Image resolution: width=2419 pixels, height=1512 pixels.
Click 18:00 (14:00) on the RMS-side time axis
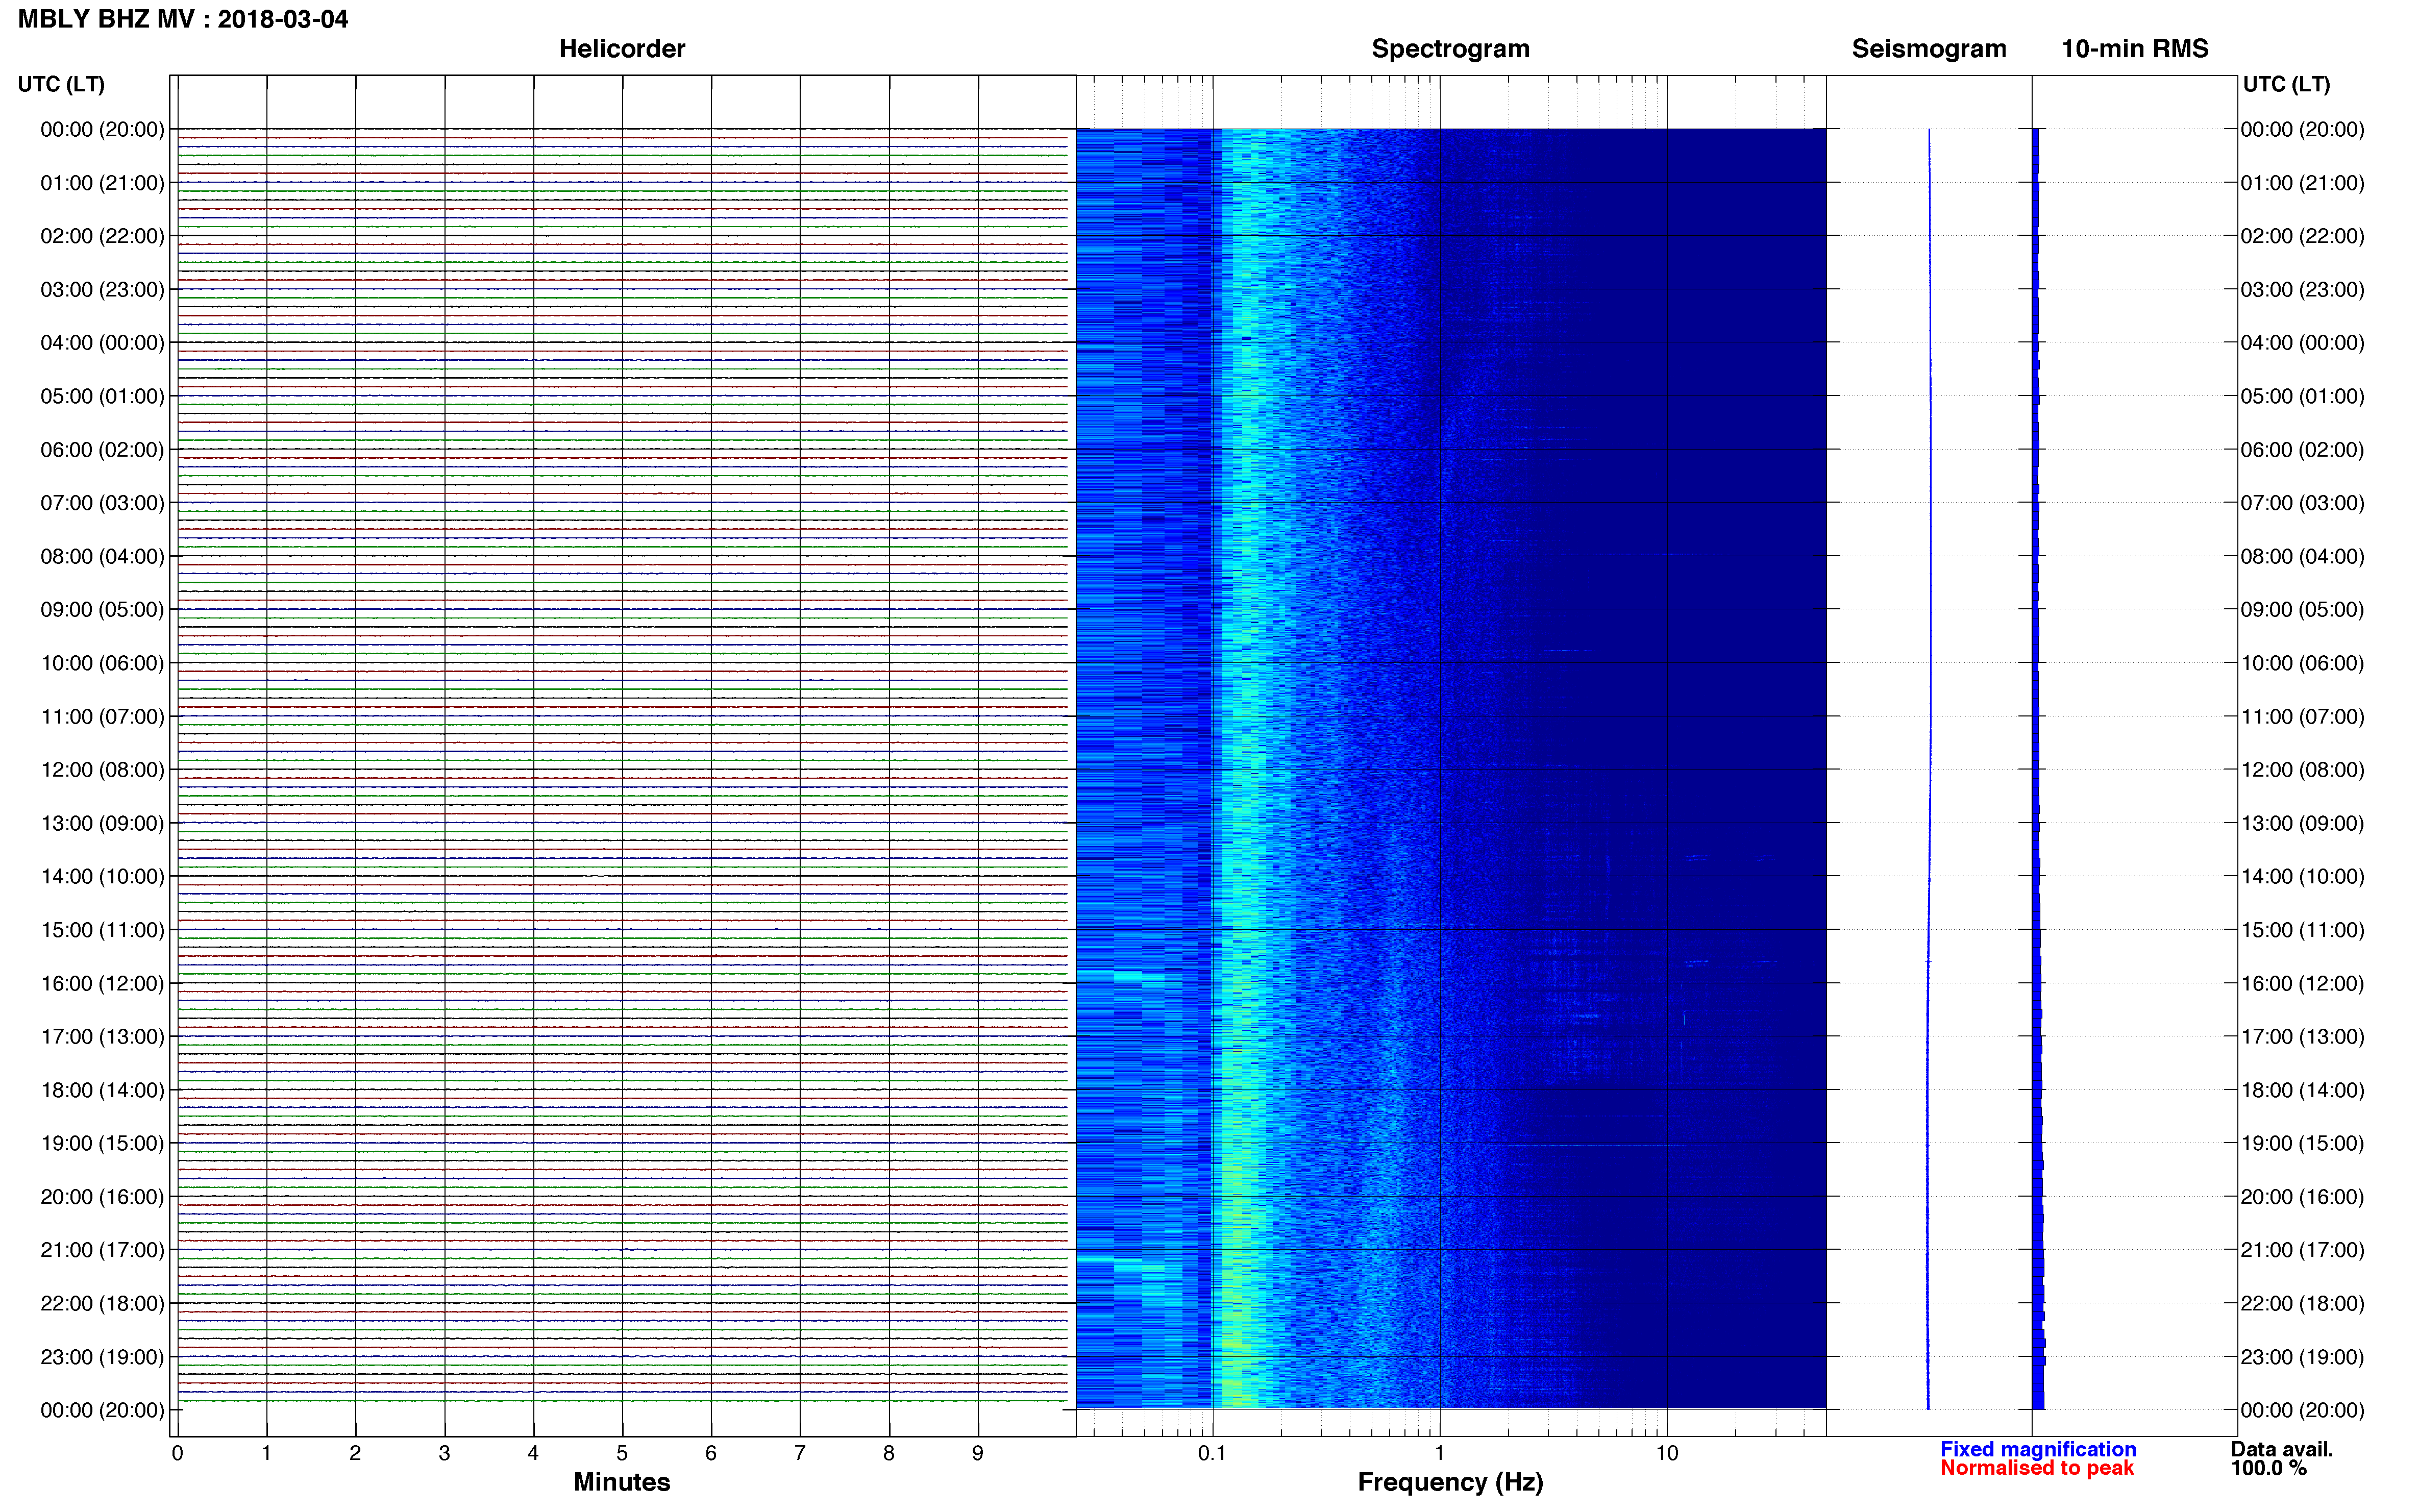(x=2302, y=1090)
